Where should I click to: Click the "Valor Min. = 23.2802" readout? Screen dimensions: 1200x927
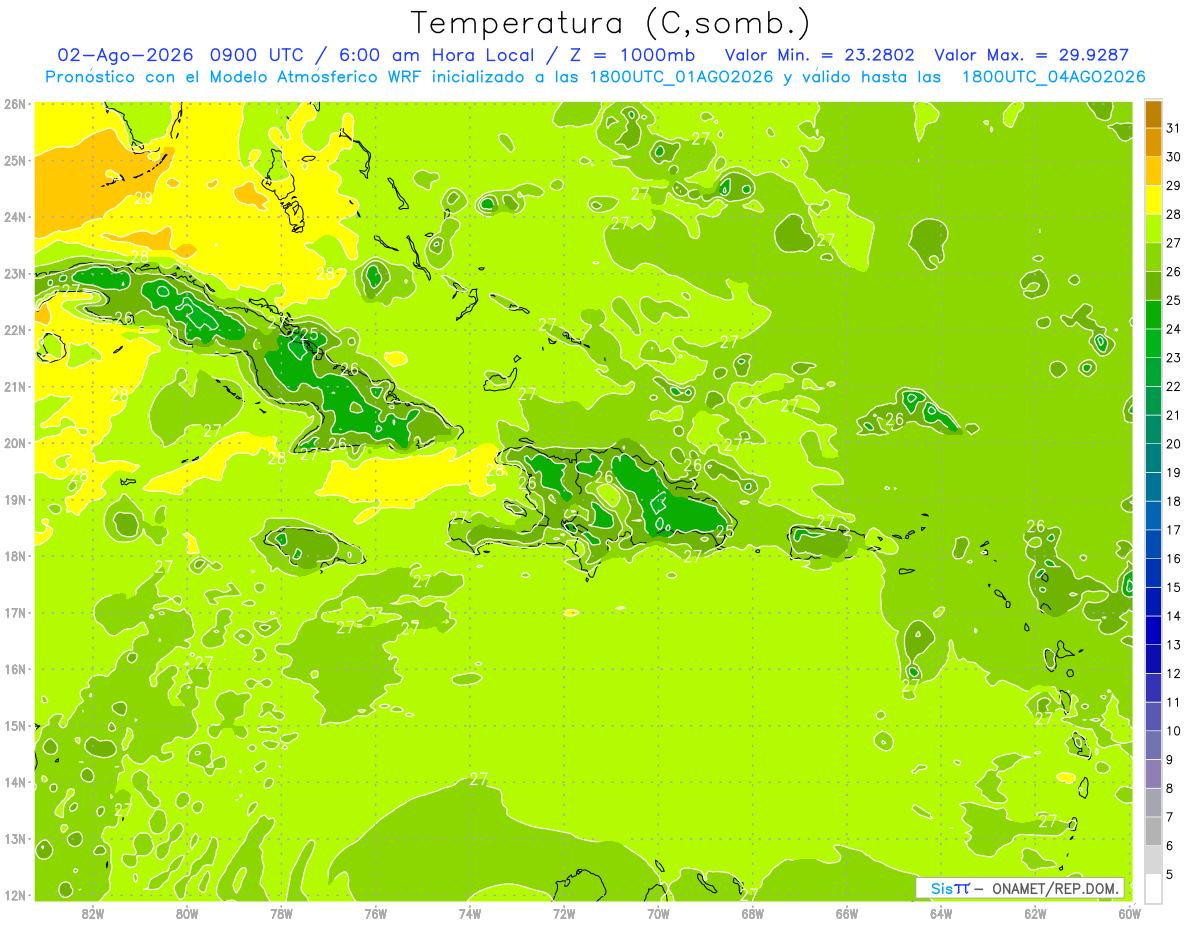pyautogui.click(x=820, y=55)
